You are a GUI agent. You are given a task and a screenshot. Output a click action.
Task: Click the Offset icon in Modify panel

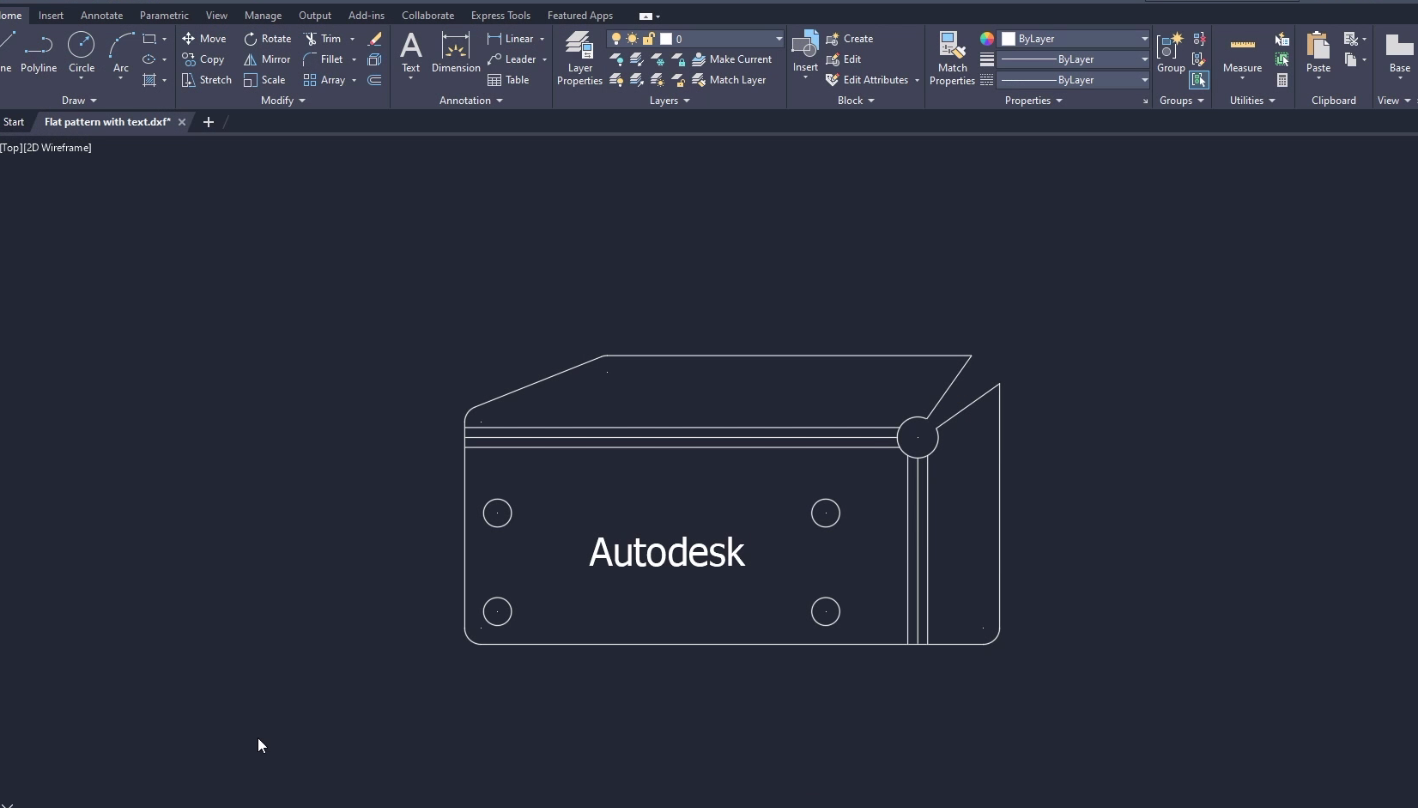[x=375, y=80]
